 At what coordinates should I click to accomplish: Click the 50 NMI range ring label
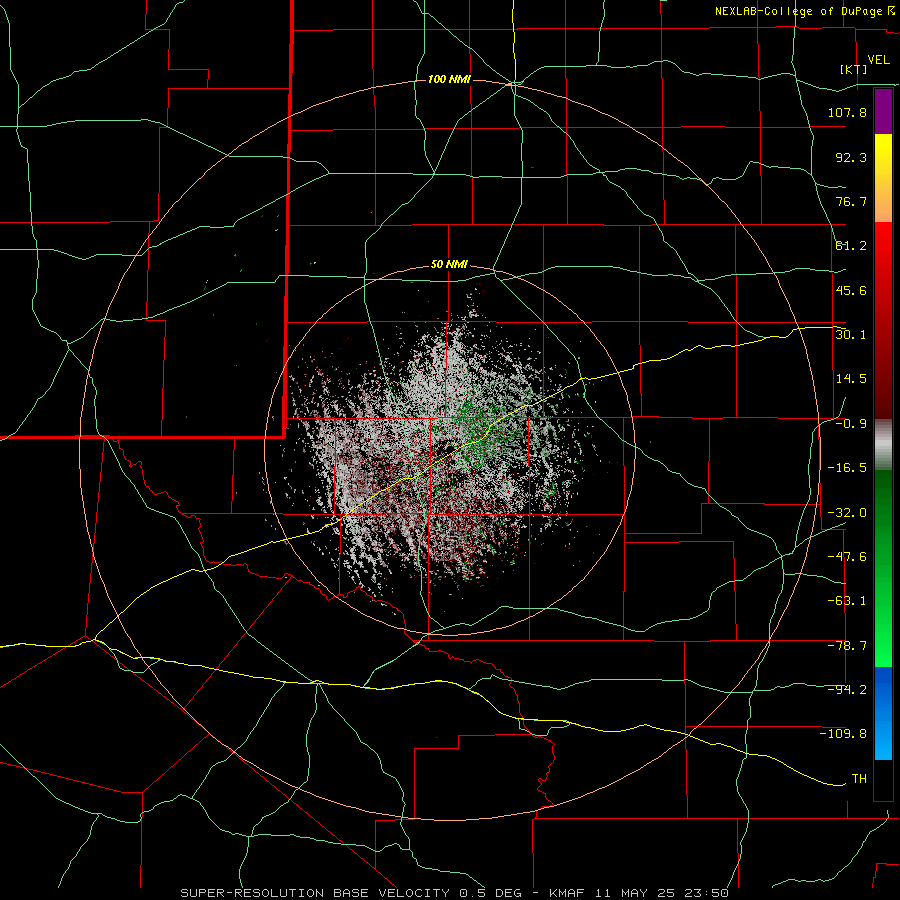(449, 265)
